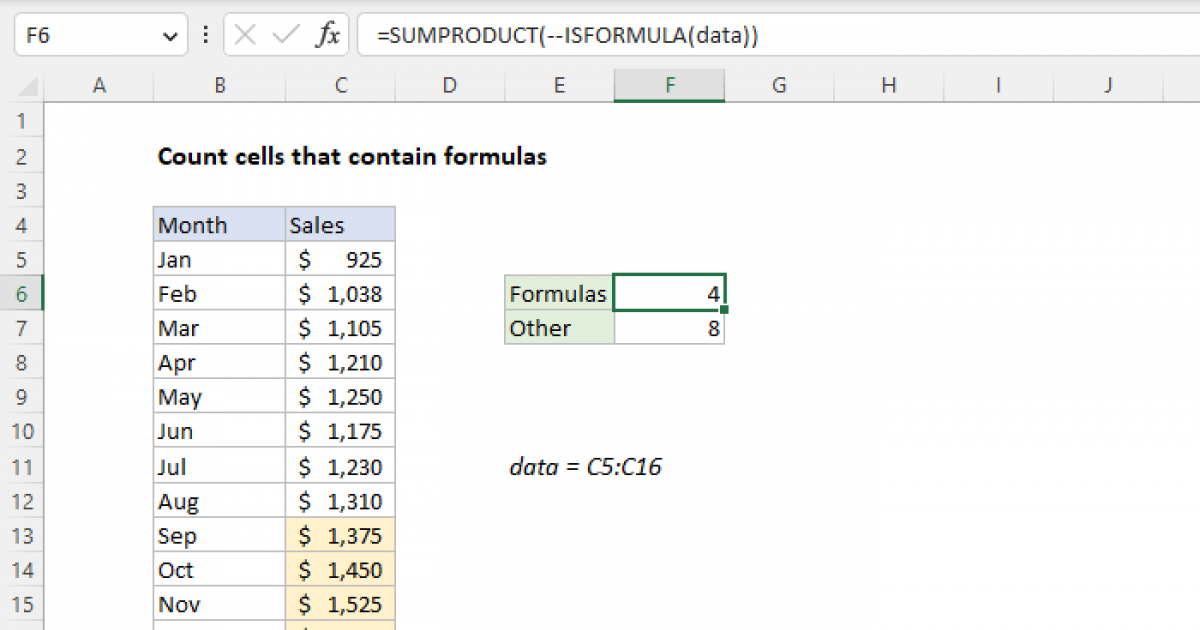Image resolution: width=1200 pixels, height=630 pixels.
Task: Select column B header
Action: 219,86
